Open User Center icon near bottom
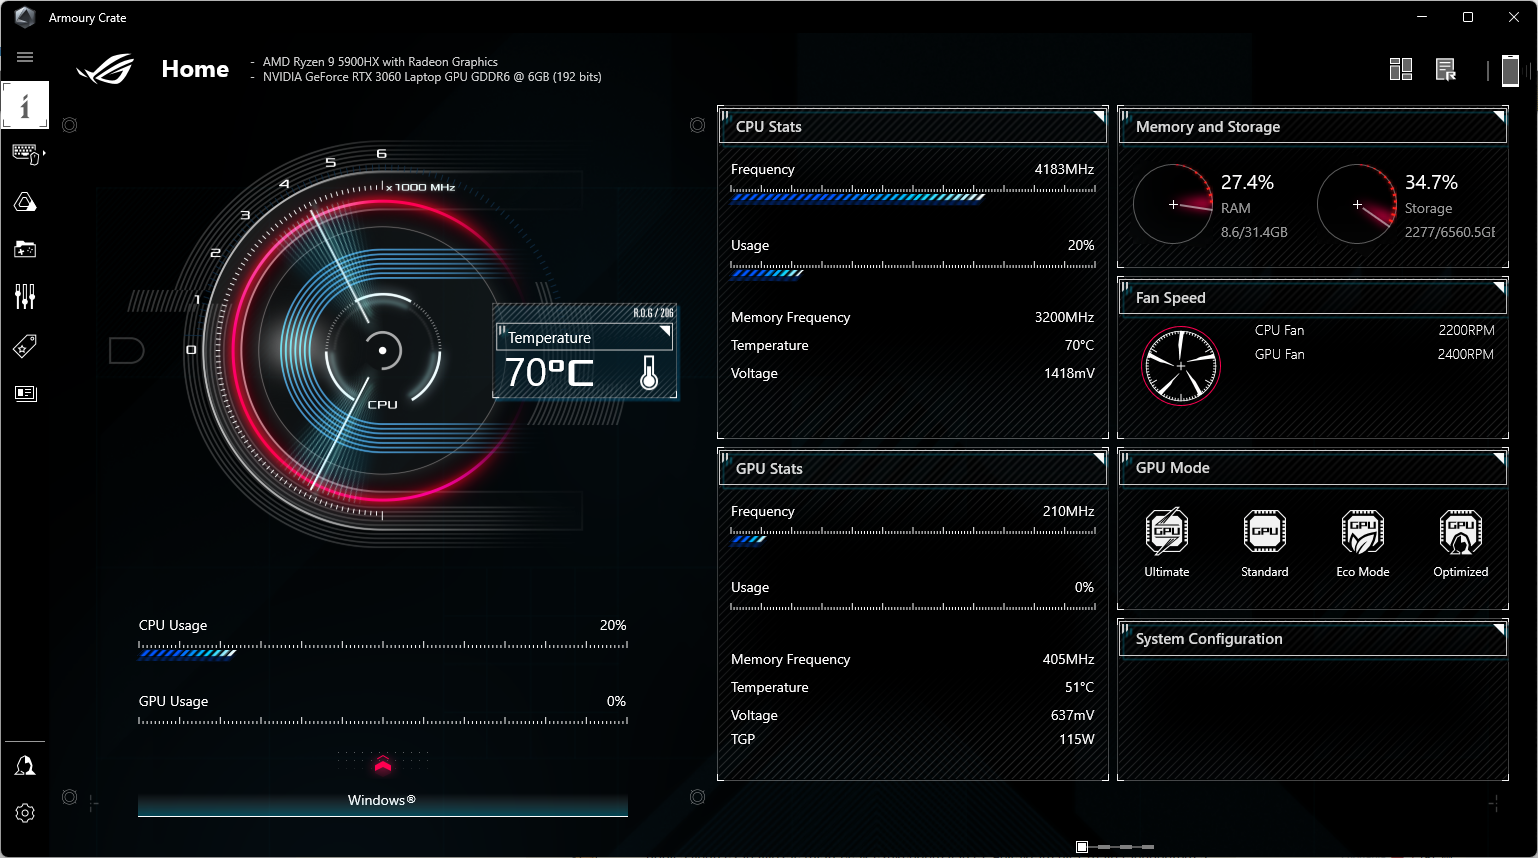Image resolution: width=1538 pixels, height=858 pixels. click(25, 766)
